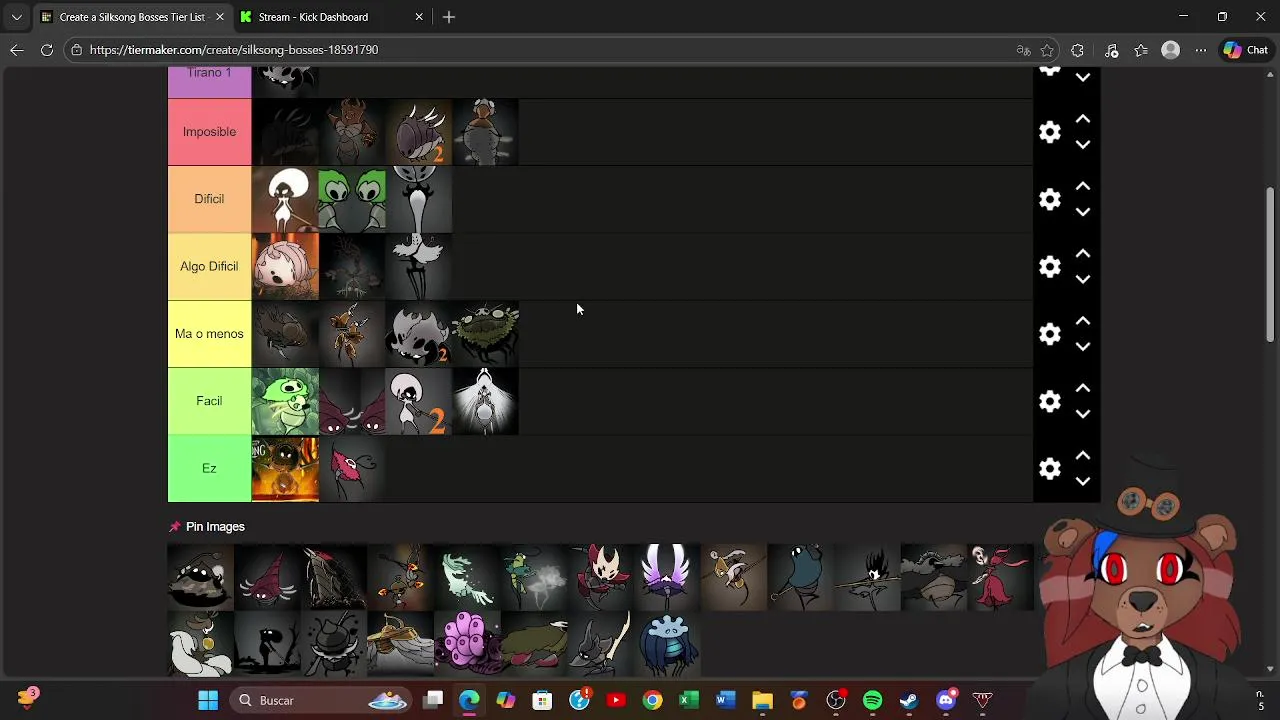Click the Facil green tier label
The height and width of the screenshot is (720, 1280).
coord(209,401)
